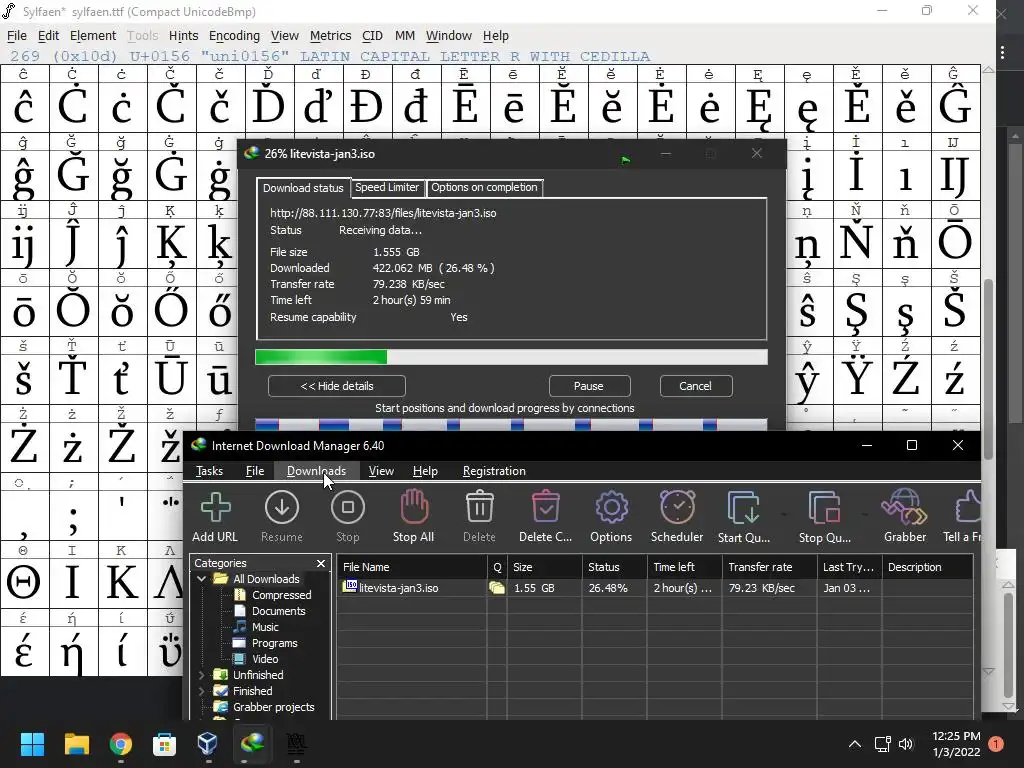Show hidden system tray icons
This screenshot has height=768, width=1024.
coord(855,744)
